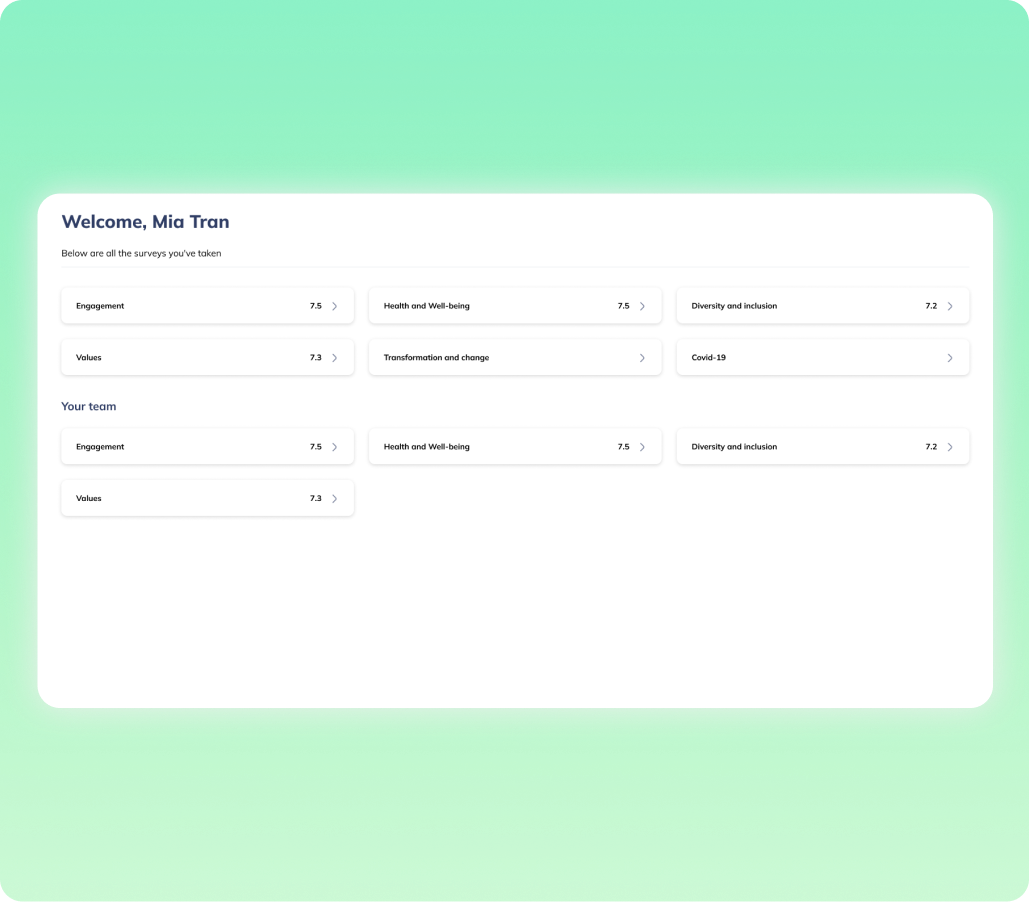This screenshot has height=902, width=1029.
Task: Click the arrow on your Health and Well-being survey
Action: (642, 306)
